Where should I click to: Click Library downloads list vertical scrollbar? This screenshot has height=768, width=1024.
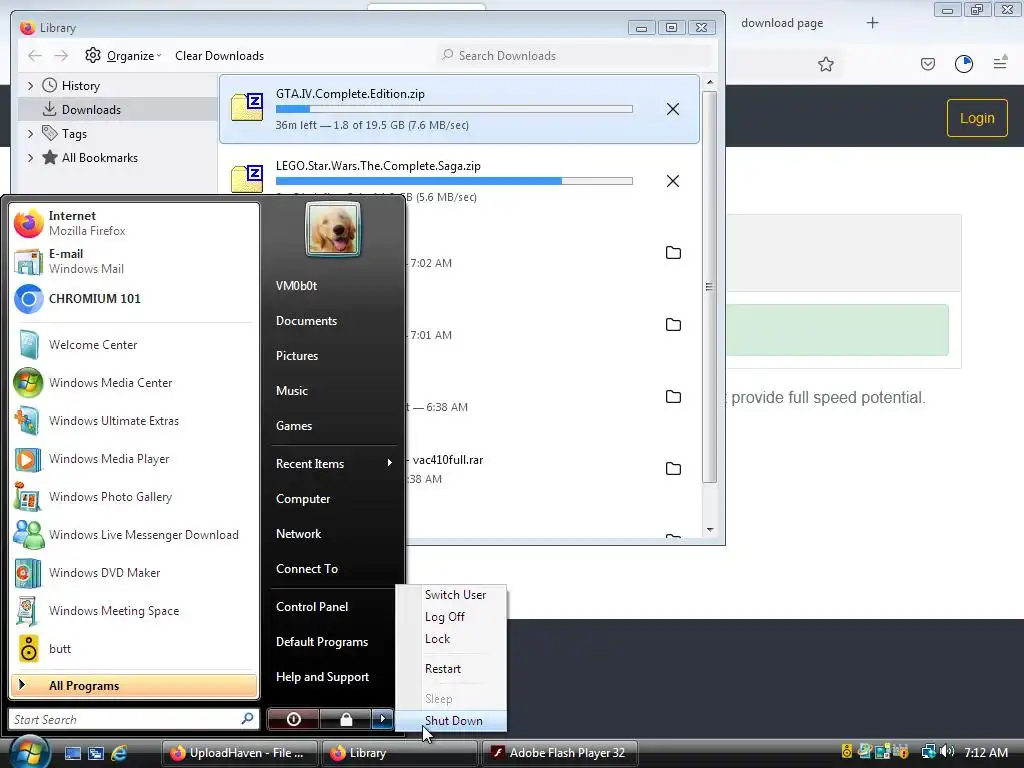710,287
